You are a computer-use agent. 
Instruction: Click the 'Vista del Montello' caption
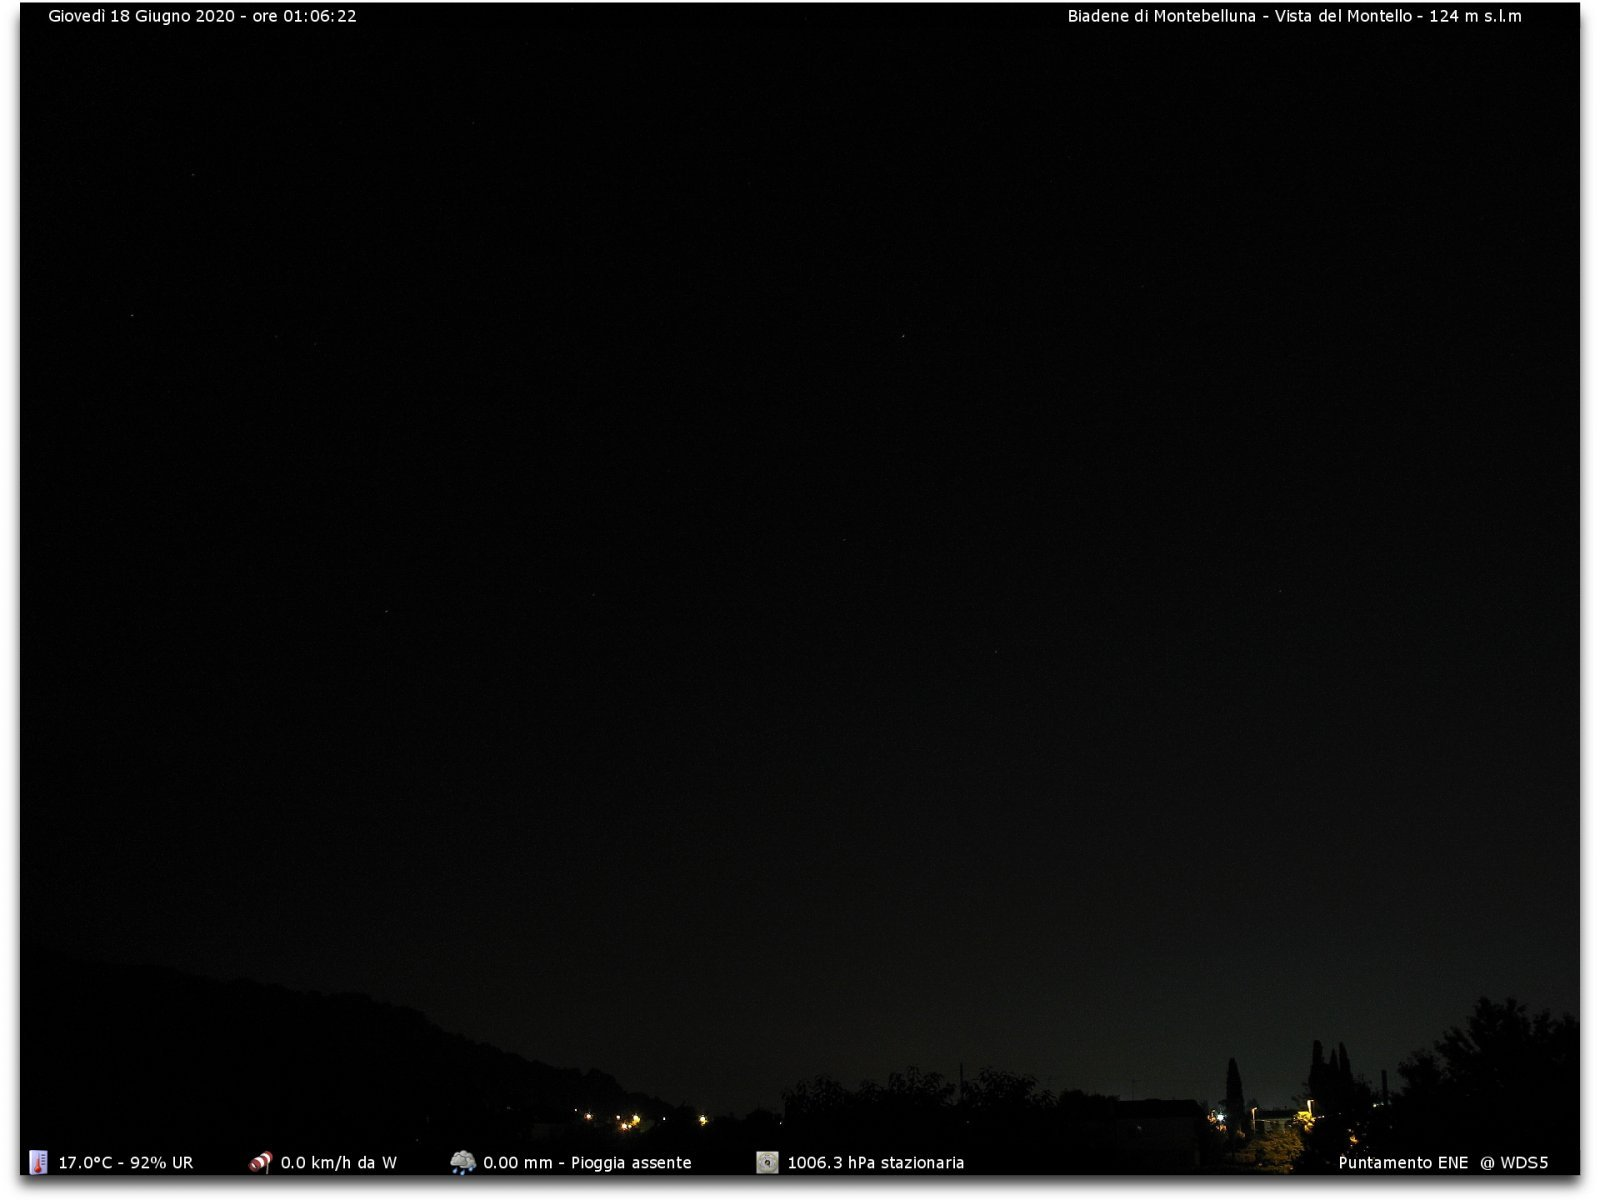pos(1343,16)
